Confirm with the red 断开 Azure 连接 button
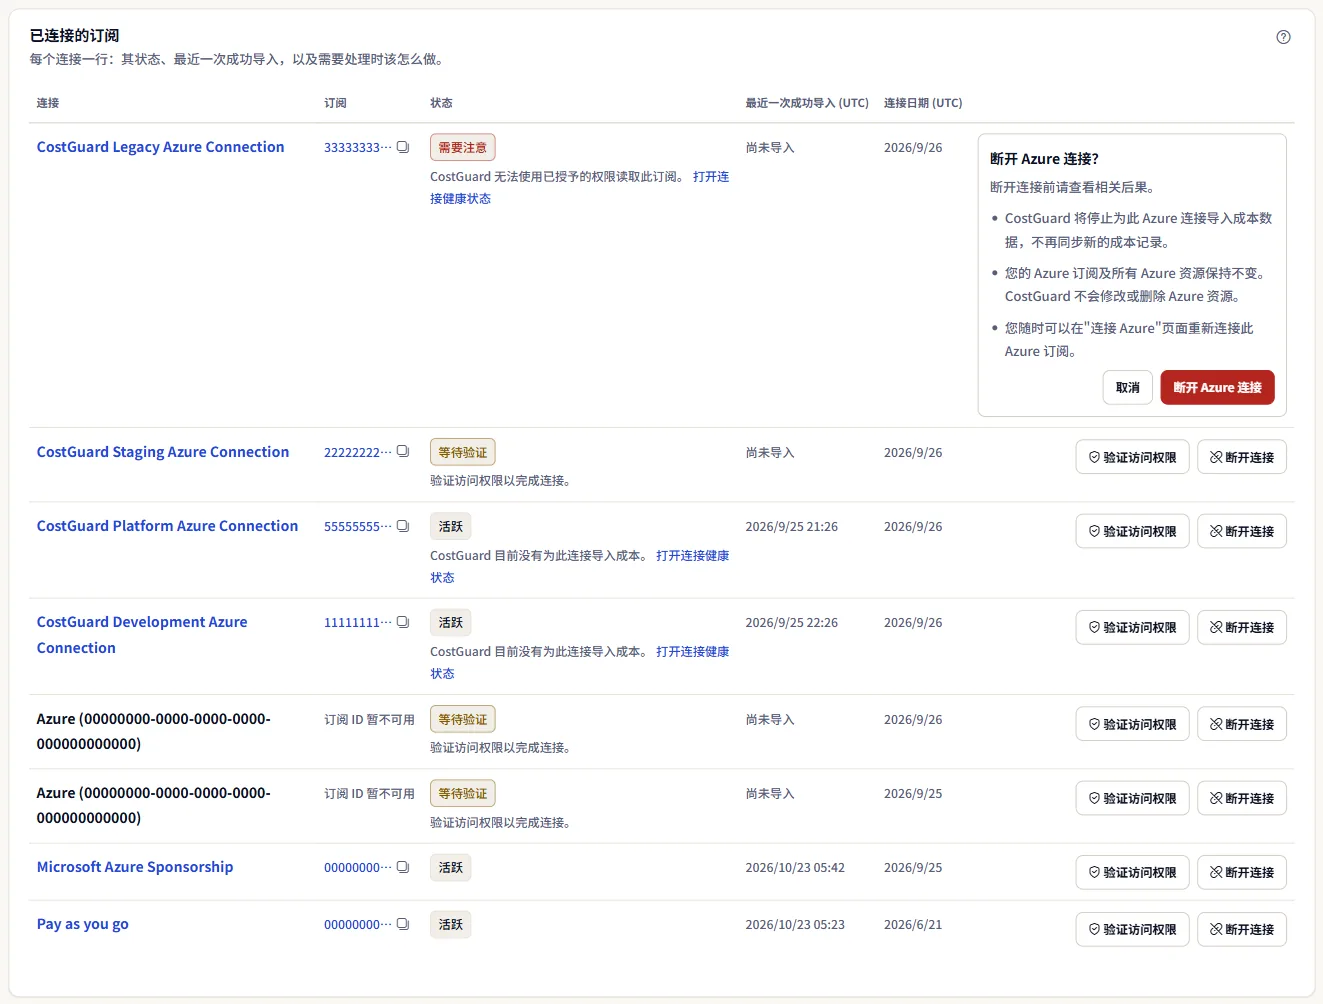 pyautogui.click(x=1217, y=387)
